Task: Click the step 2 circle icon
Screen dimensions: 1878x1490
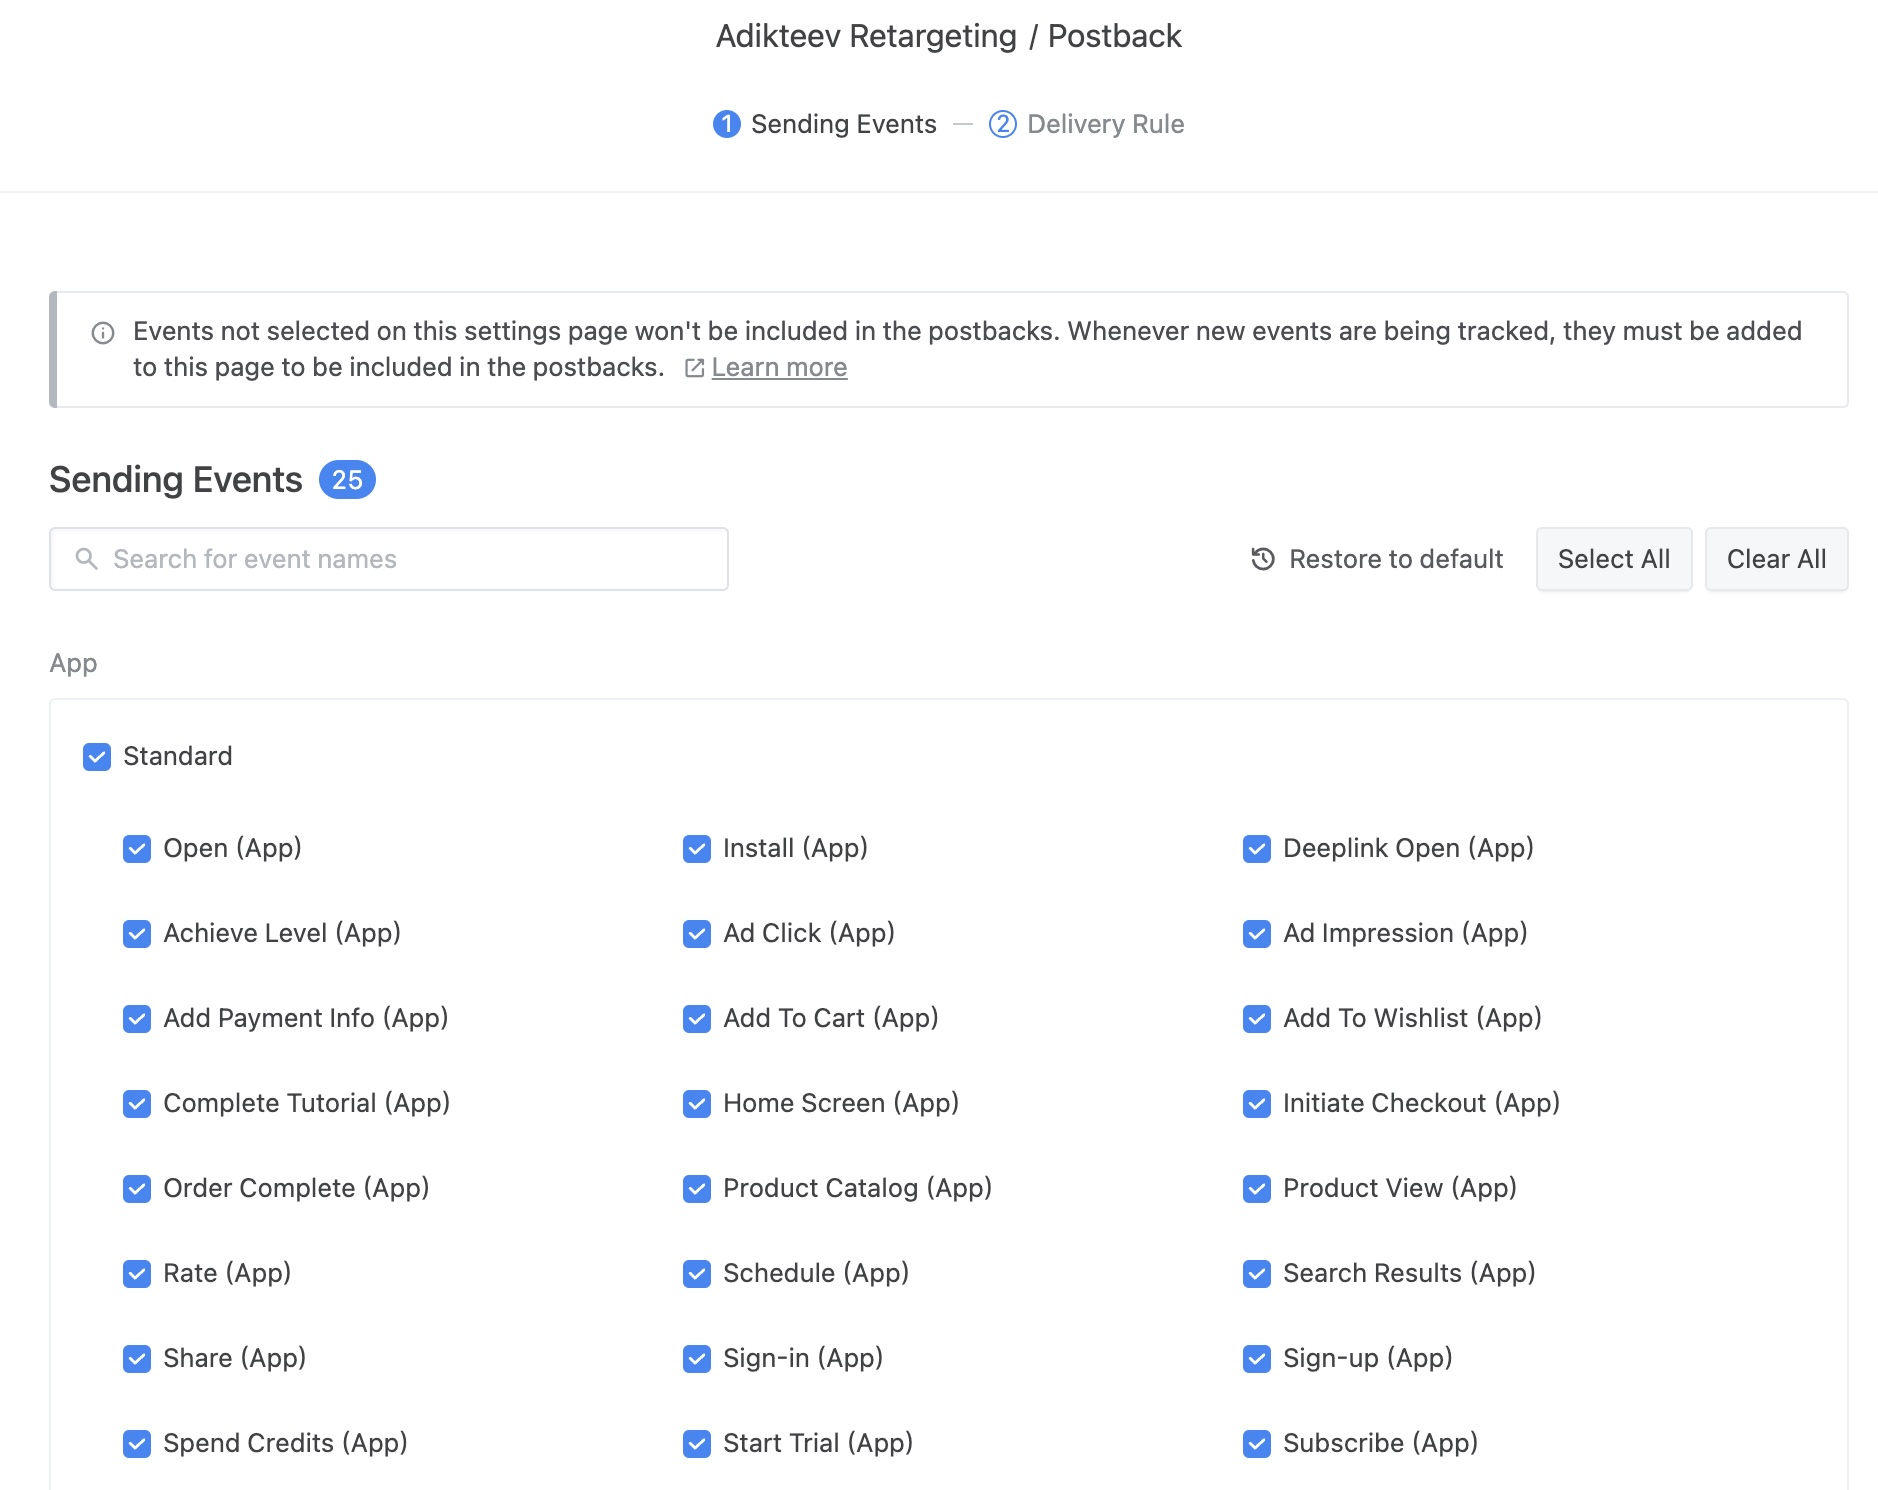Action: [x=1002, y=124]
